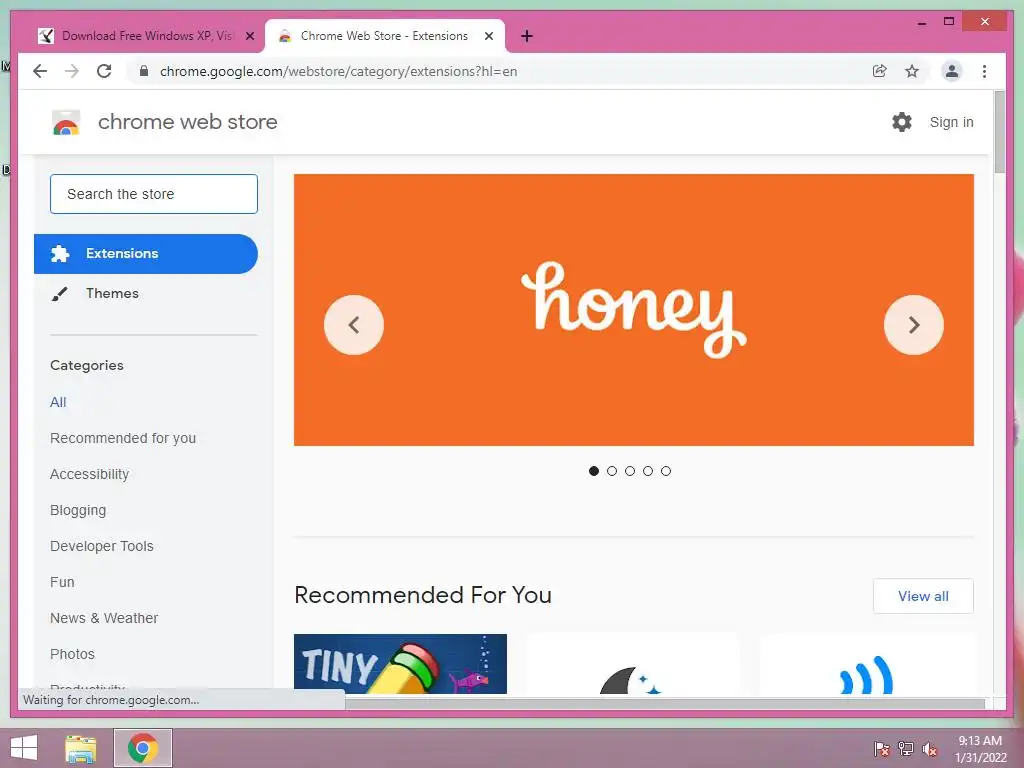The width and height of the screenshot is (1024, 768).
Task: Open network tray icon
Action: tap(906, 749)
